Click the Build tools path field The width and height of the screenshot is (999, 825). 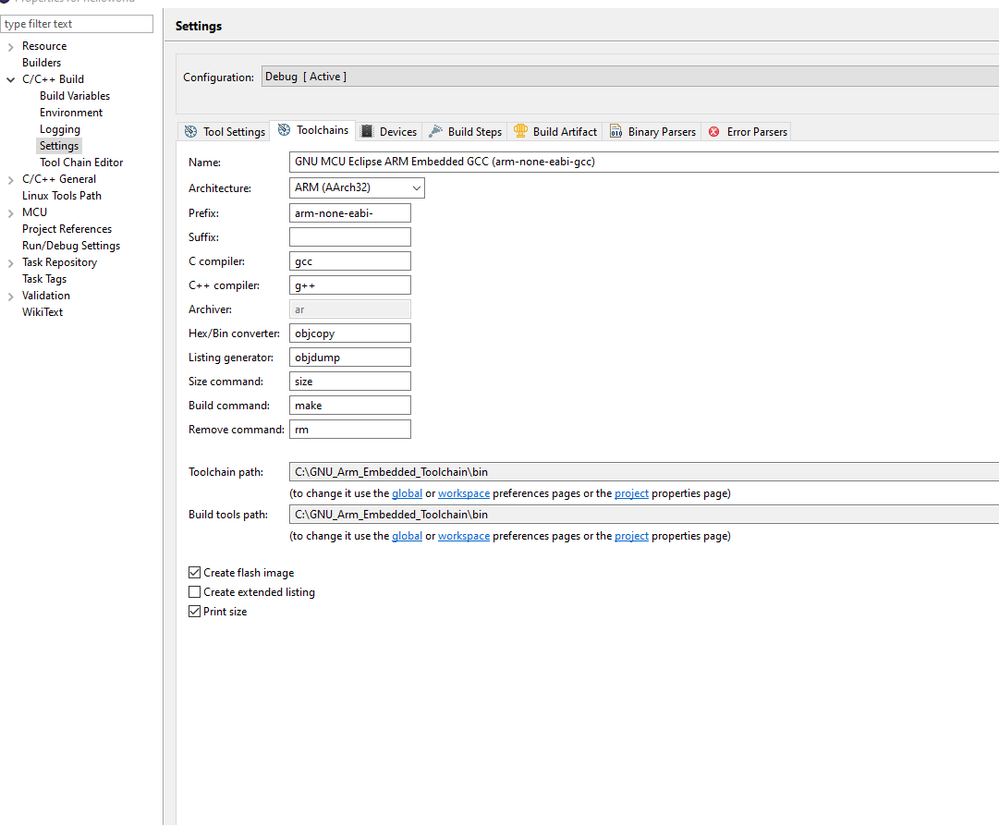[643, 515]
